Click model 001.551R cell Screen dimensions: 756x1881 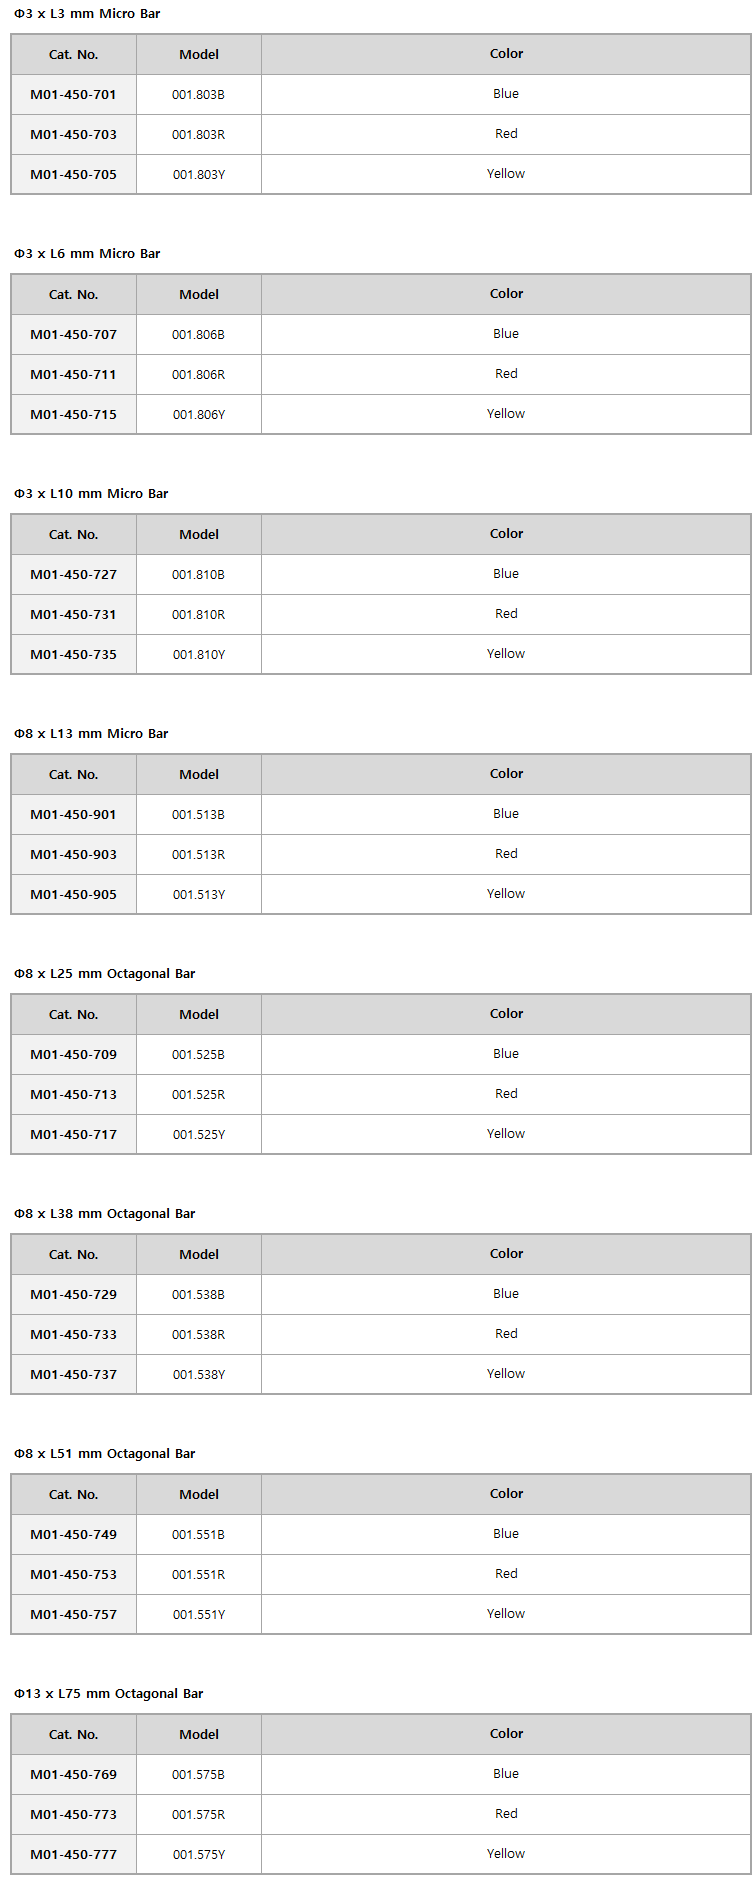pyautogui.click(x=198, y=1575)
